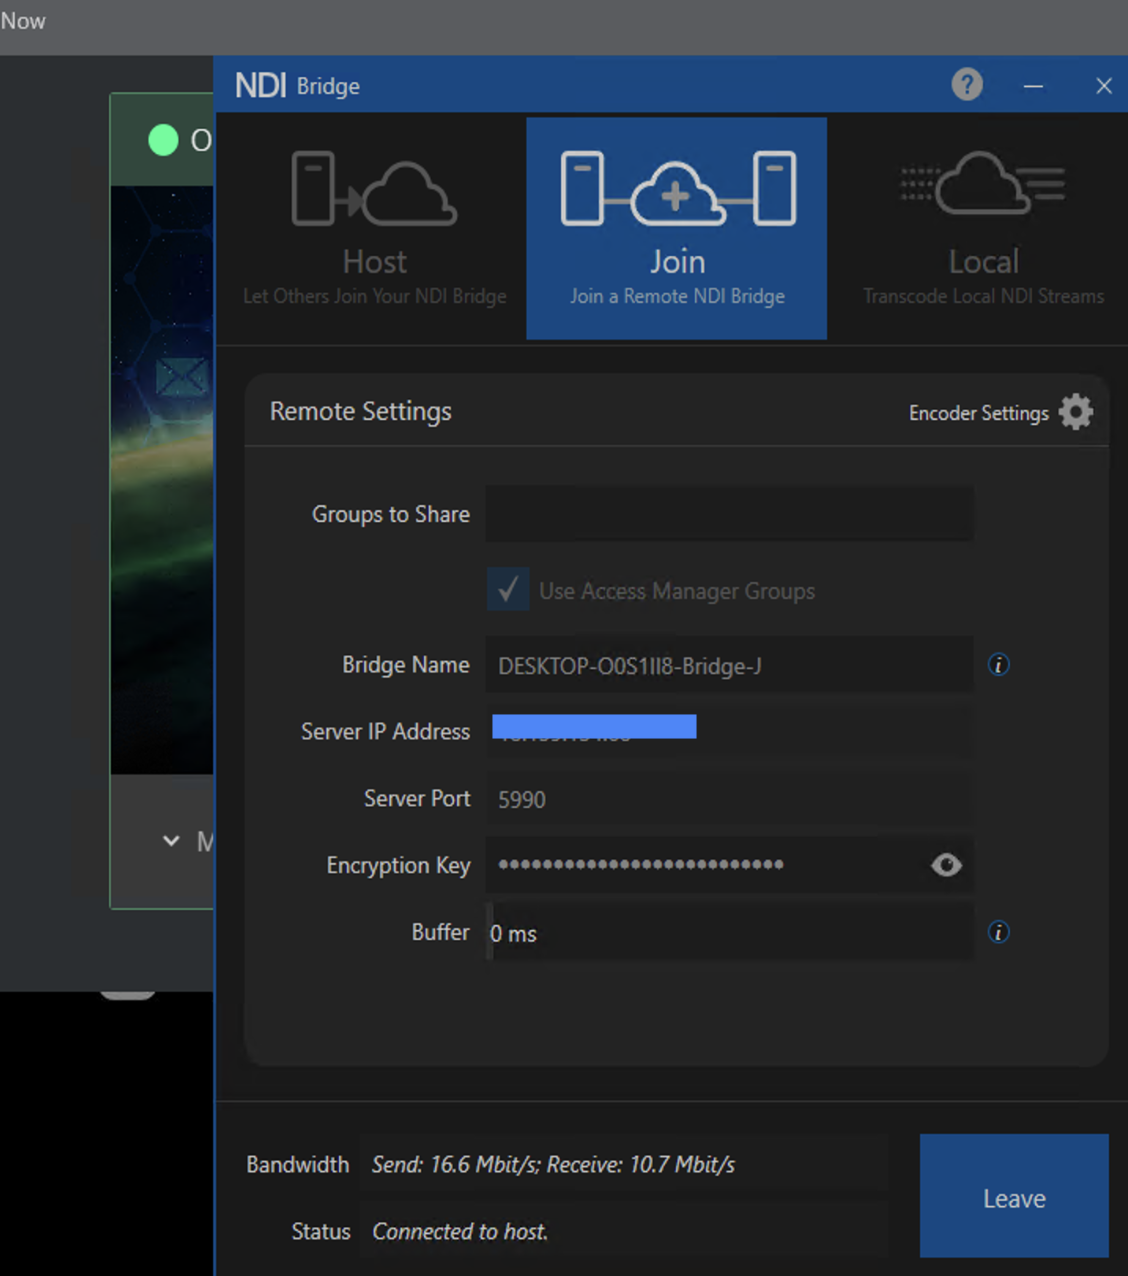Click the Leave button
This screenshot has width=1128, height=1276.
1014,1196
